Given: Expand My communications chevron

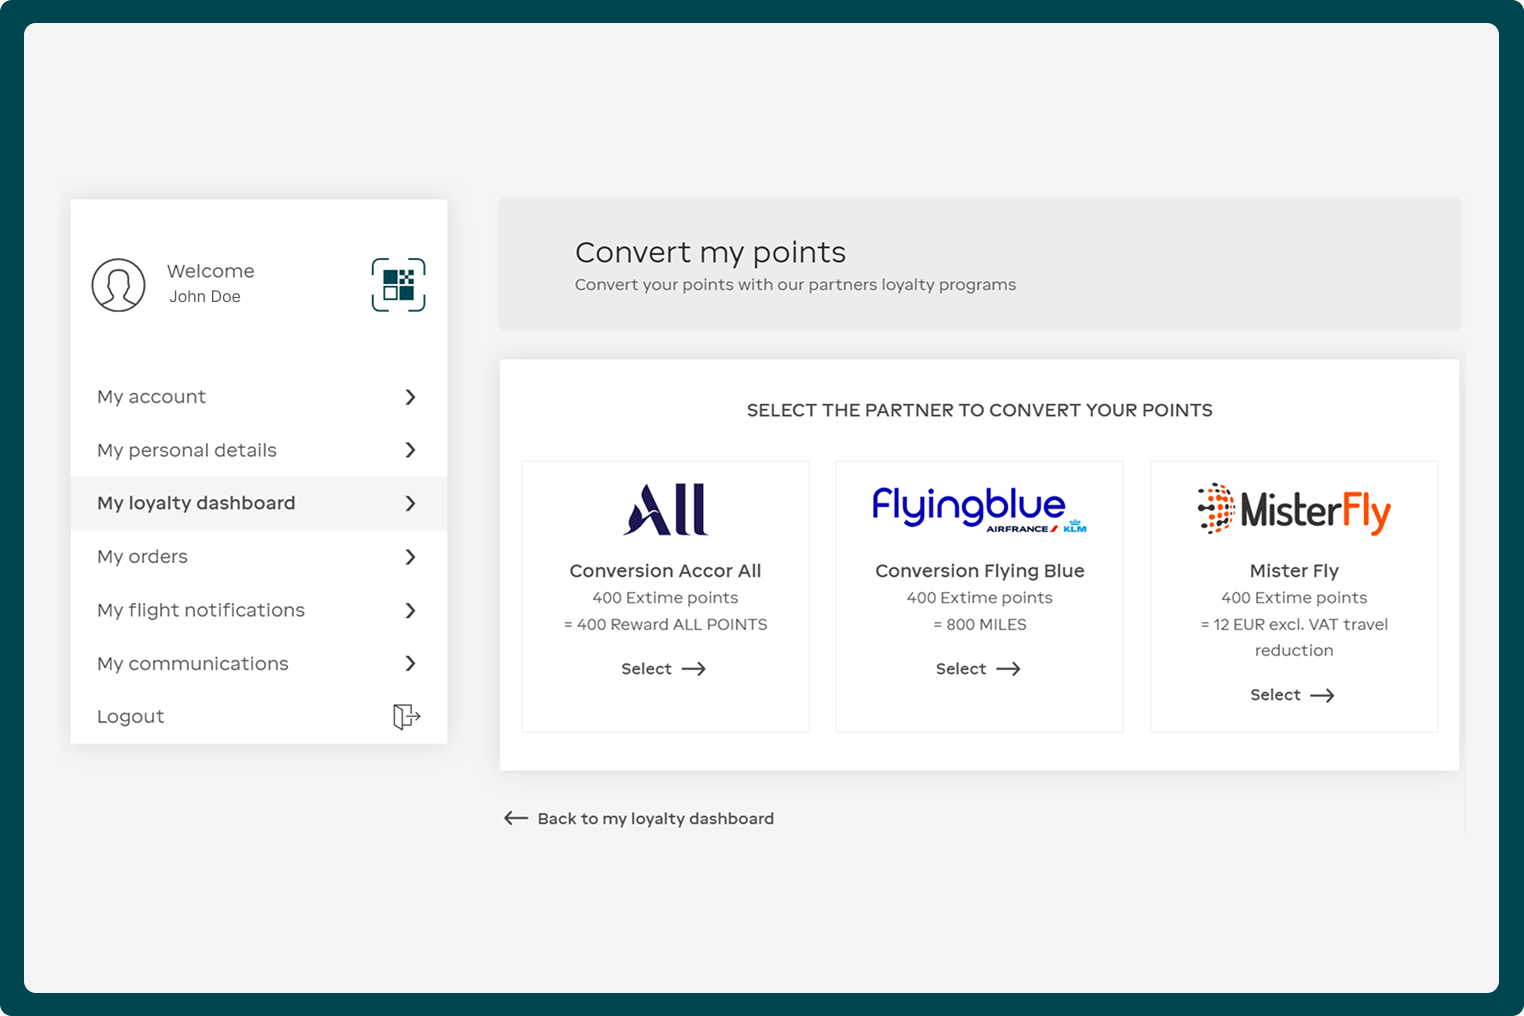Looking at the screenshot, I should click(410, 663).
